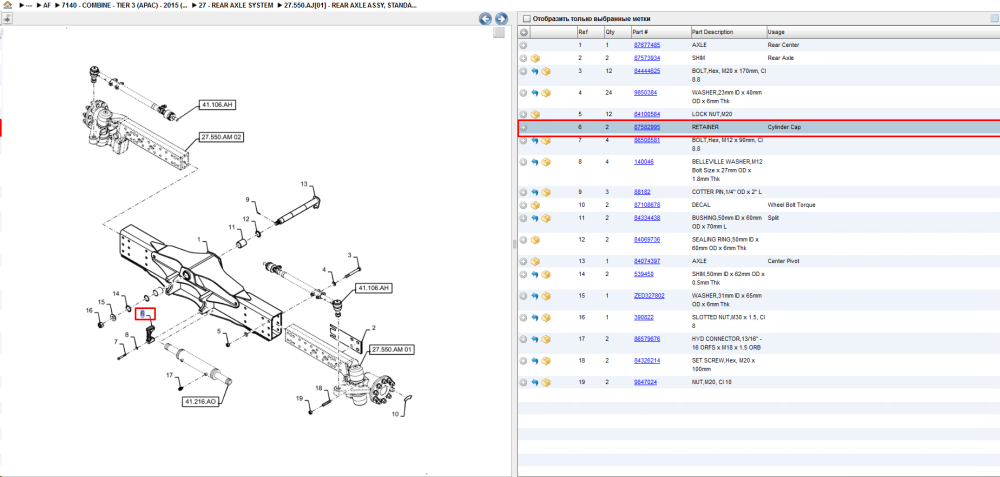Click blue arrow icon for ref 14 shim
Screen dimensions: 1000x477
[535, 274]
